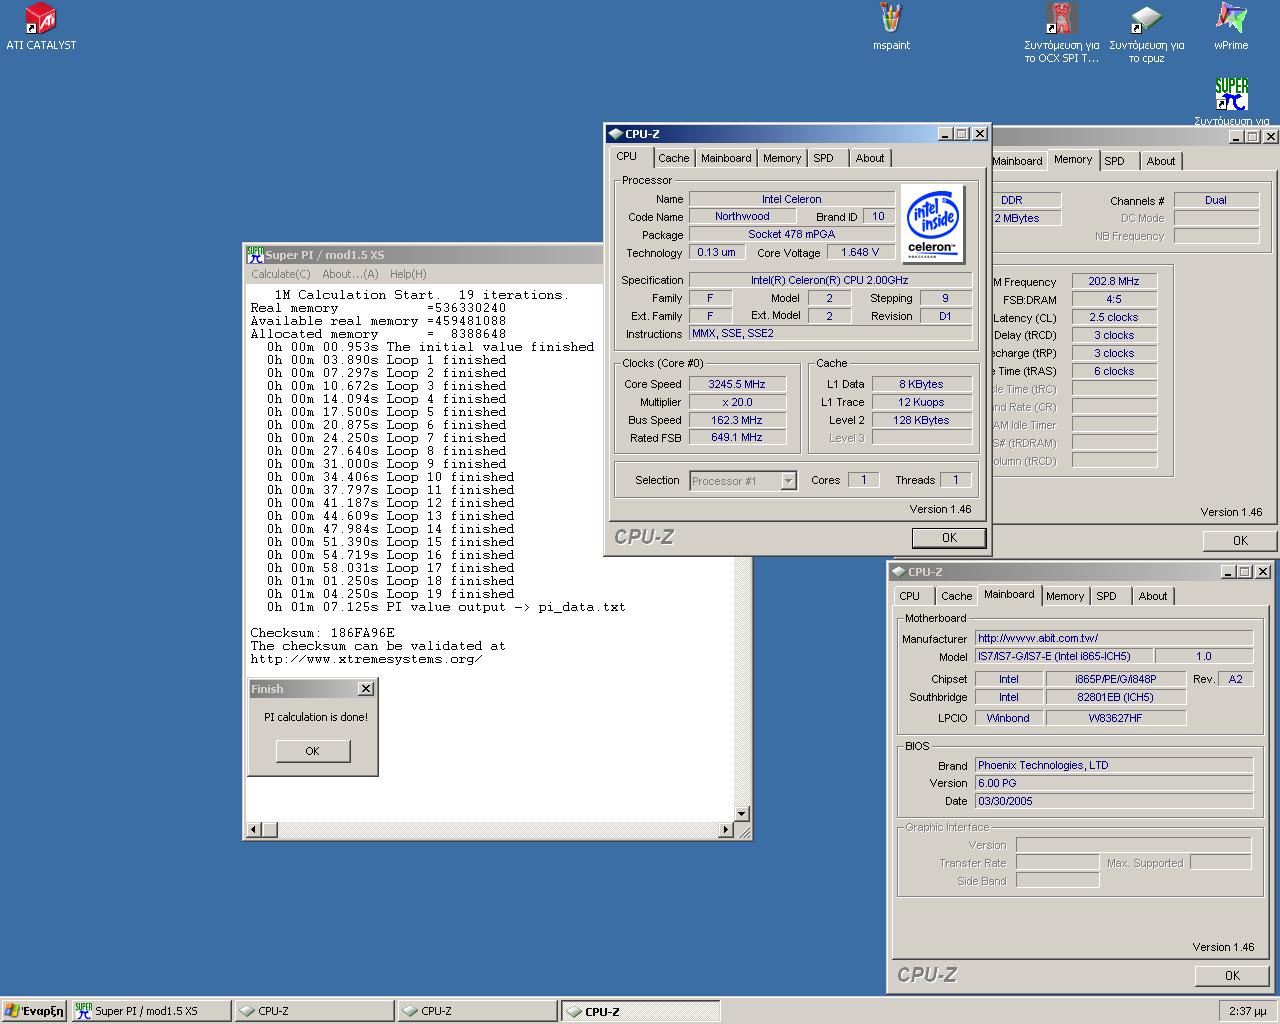
Task: Open the ATI CATALYST desktop icon
Action: tap(40, 26)
